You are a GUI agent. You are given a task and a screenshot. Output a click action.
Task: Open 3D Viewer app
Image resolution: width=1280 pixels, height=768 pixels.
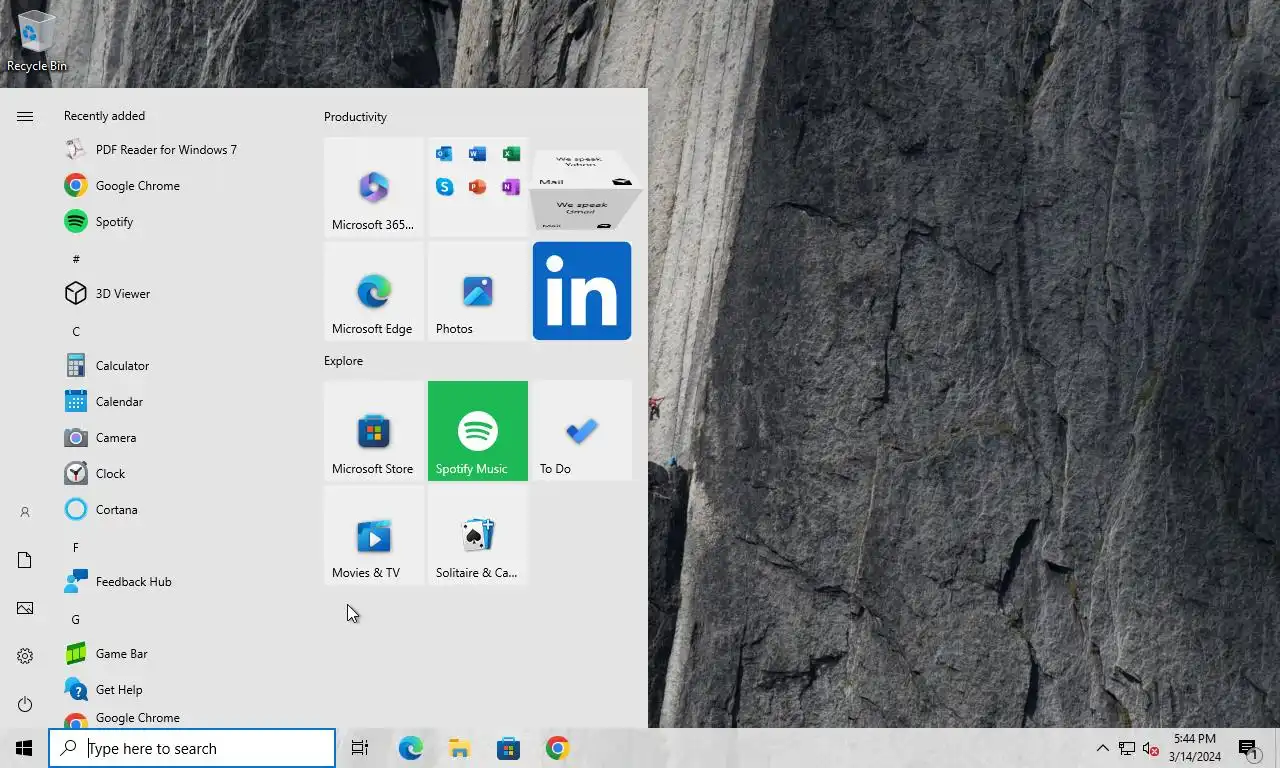pyautogui.click(x=180, y=294)
